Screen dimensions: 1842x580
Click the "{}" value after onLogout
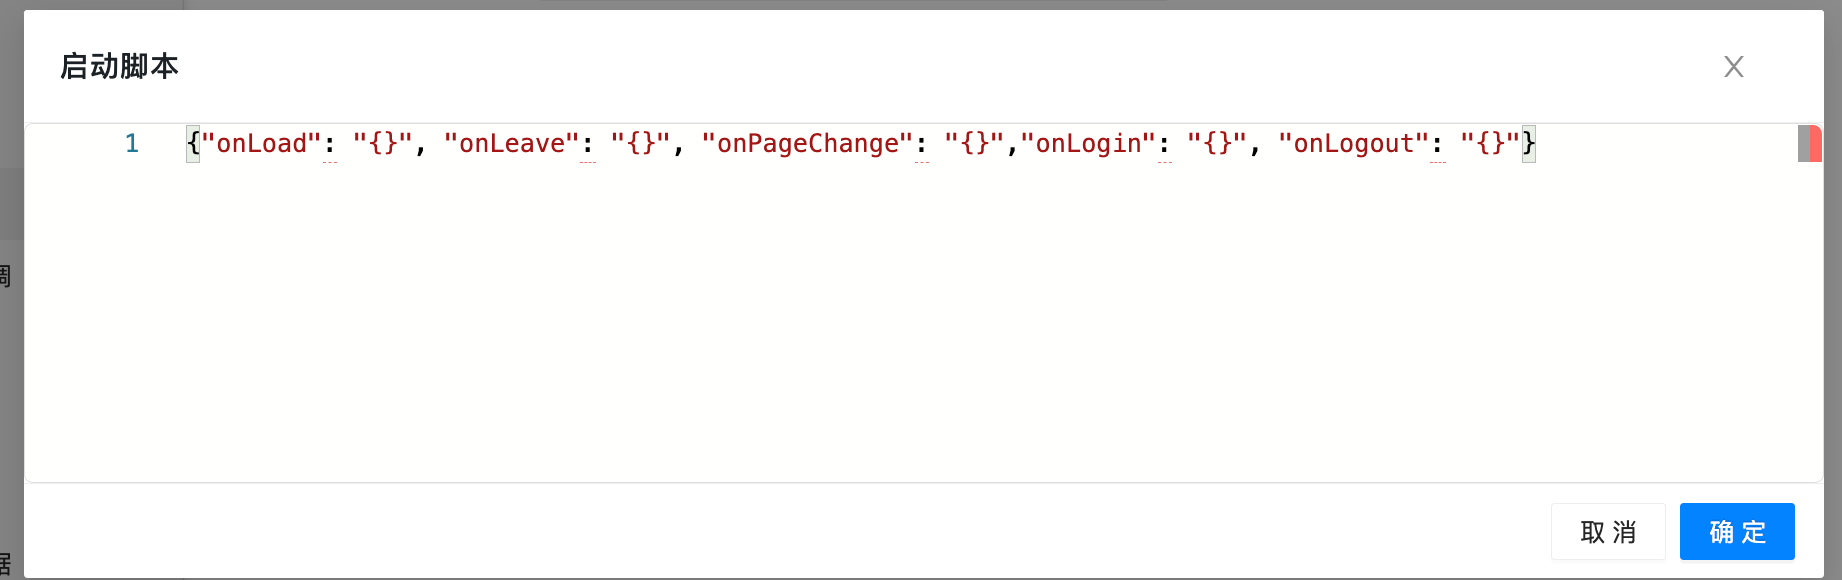[1490, 144]
